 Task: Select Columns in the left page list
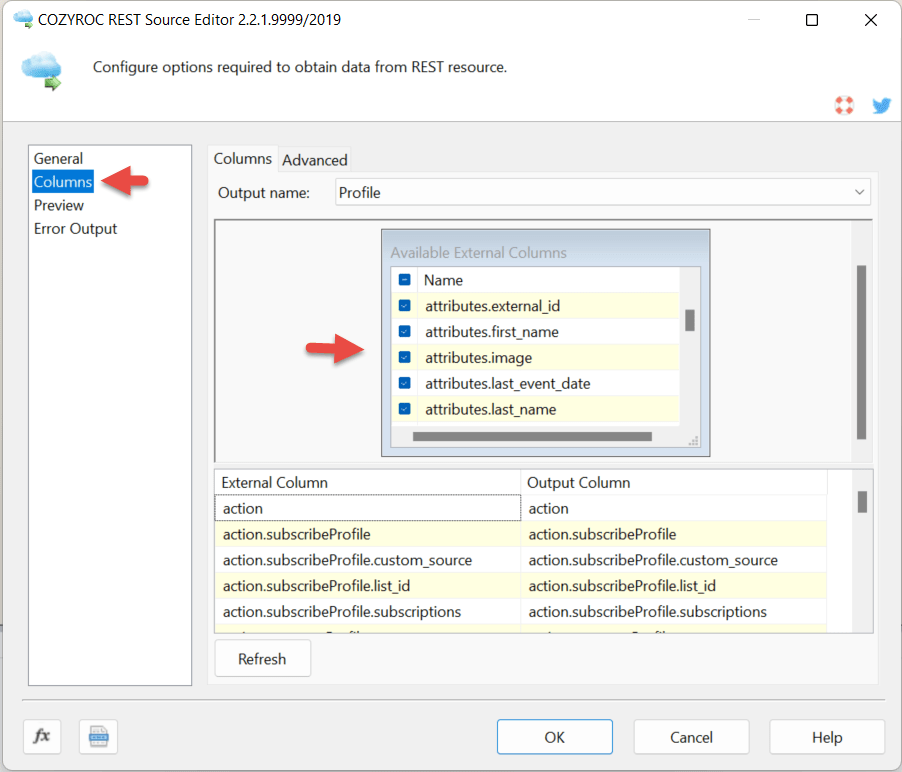pyautogui.click(x=63, y=182)
